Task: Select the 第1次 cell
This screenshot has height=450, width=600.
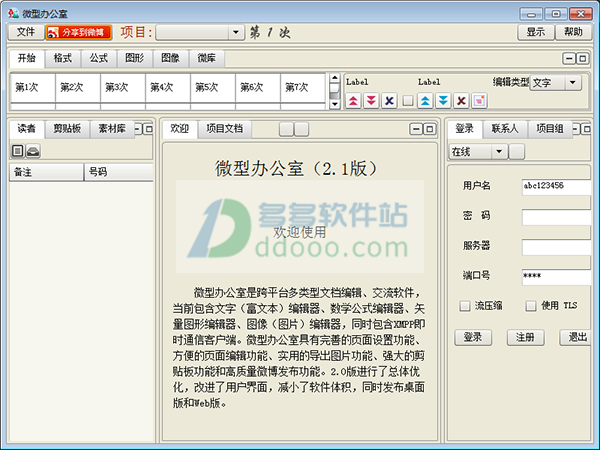Action: tap(33, 88)
